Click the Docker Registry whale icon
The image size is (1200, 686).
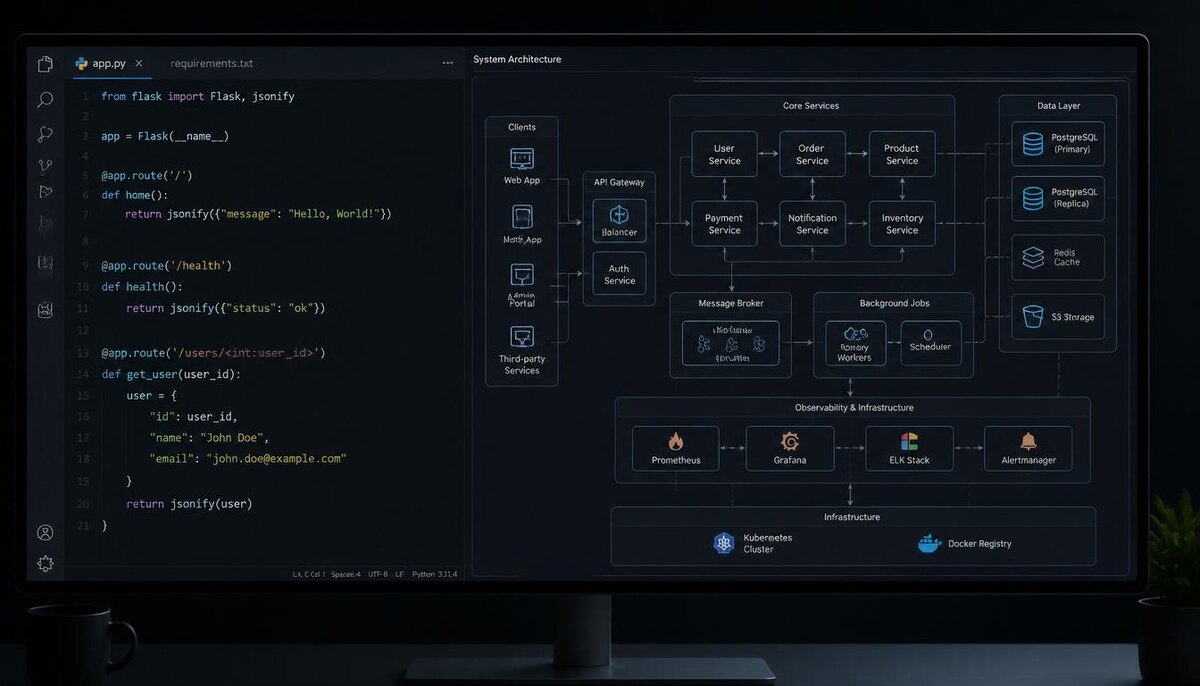[x=929, y=543]
